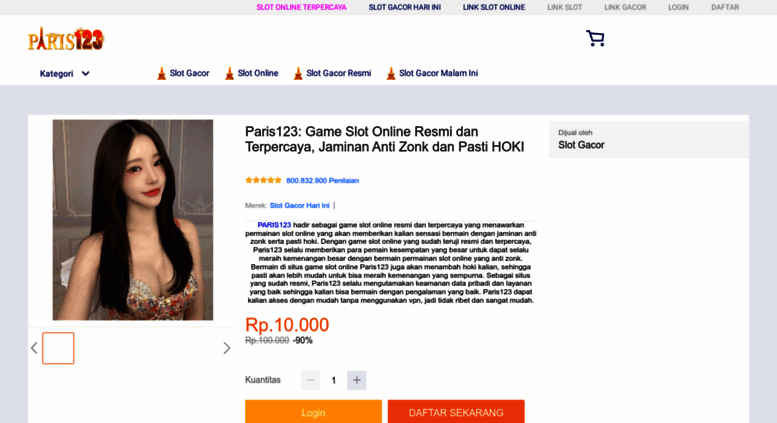The image size is (777, 423).
Task: Click tower icon beside Slot Online
Action: (229, 73)
